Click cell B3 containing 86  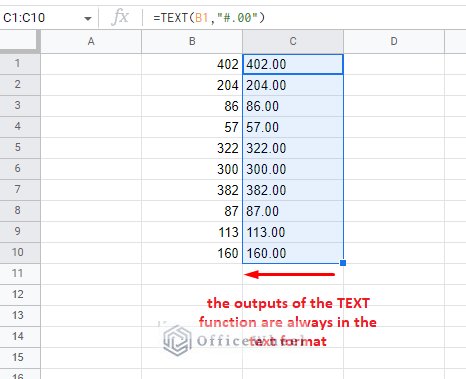[x=192, y=106]
